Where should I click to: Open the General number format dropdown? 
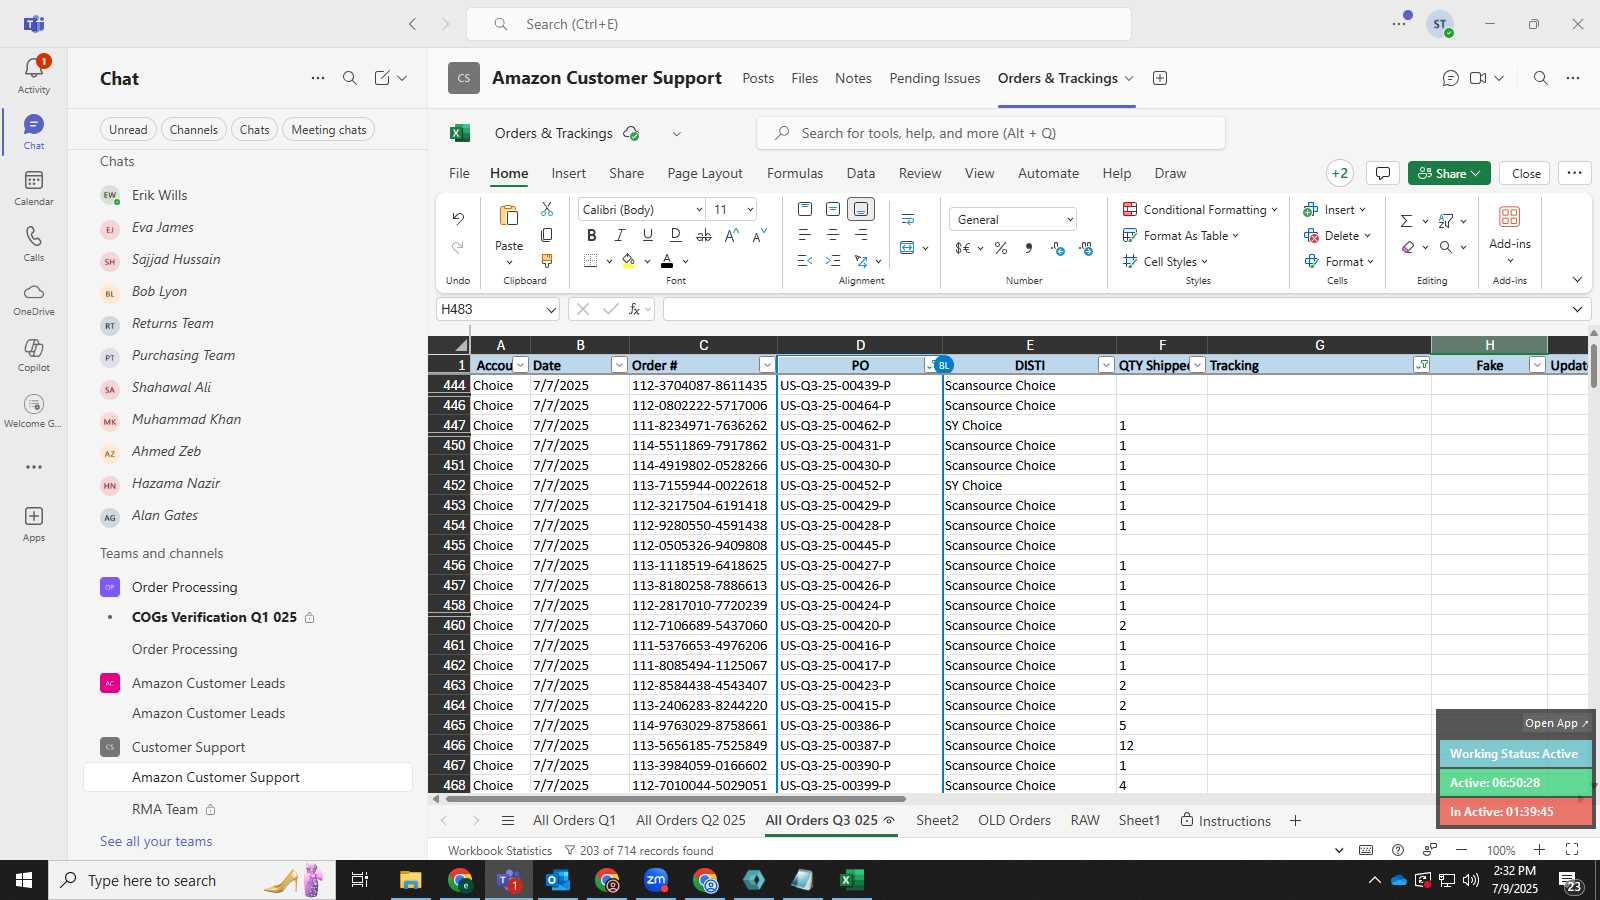click(x=1069, y=220)
